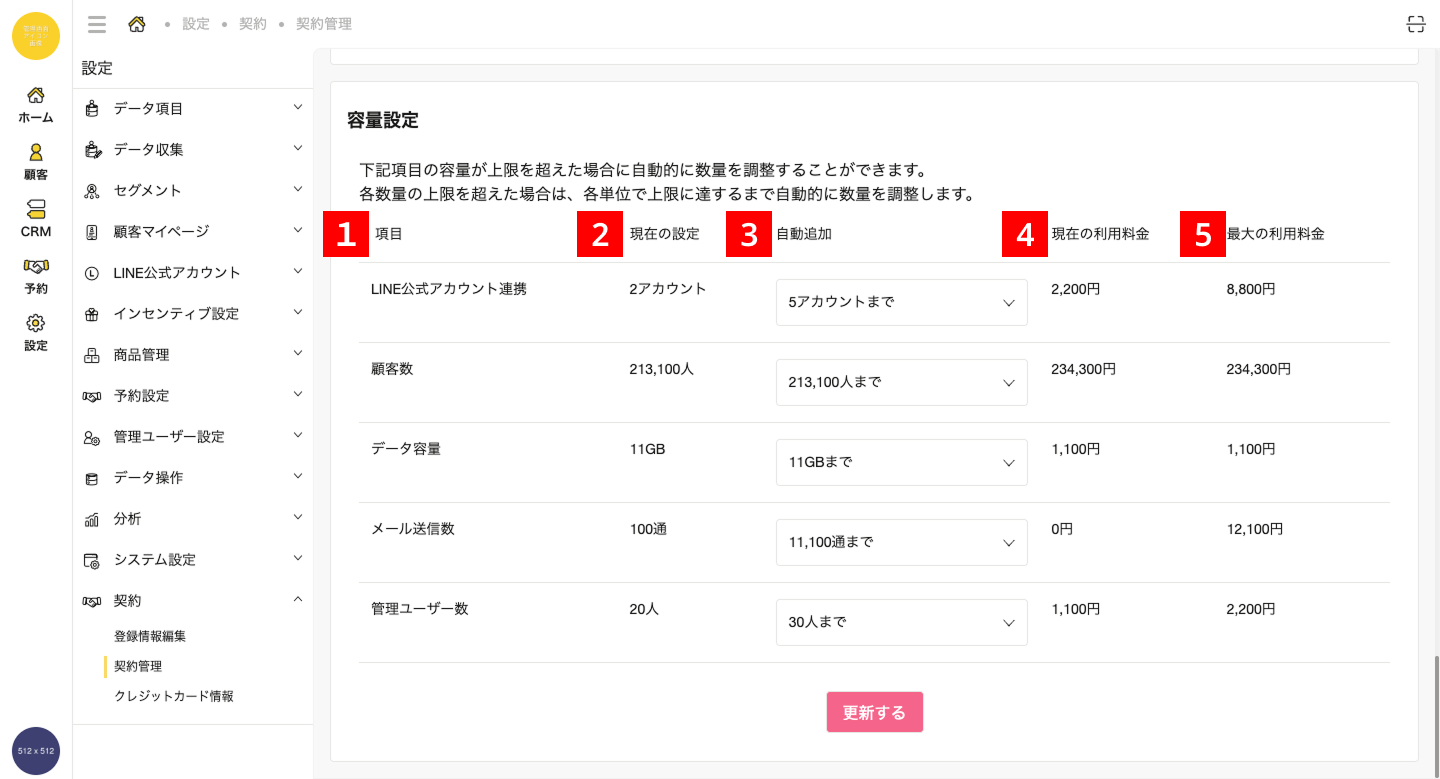Open the メール送信数 auto-add dropdown
1440x779 pixels.
(901, 542)
